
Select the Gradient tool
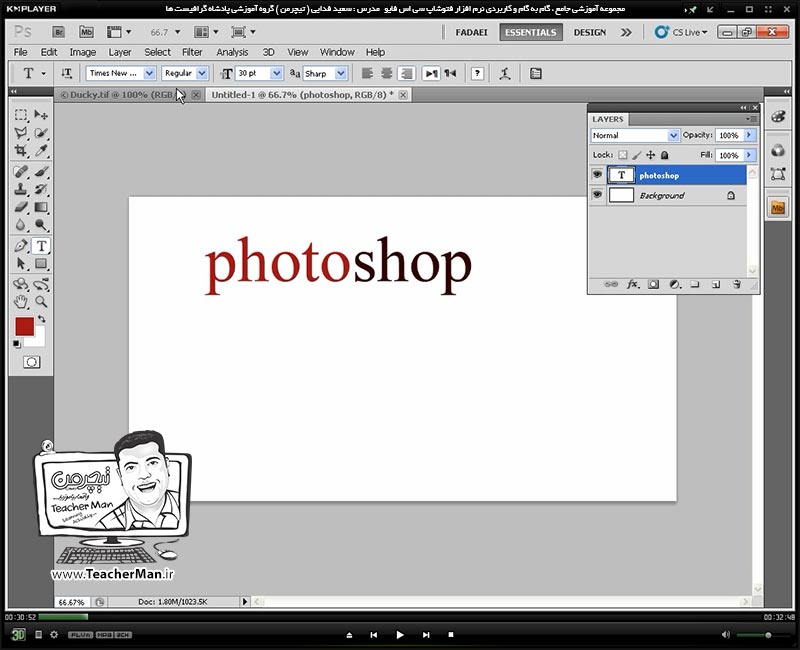(x=41, y=207)
